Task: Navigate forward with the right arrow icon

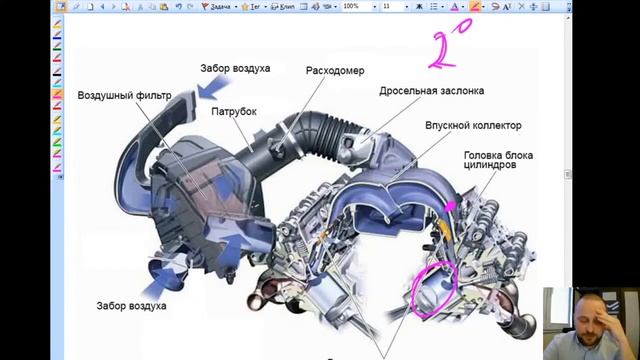Action: click(113, 7)
